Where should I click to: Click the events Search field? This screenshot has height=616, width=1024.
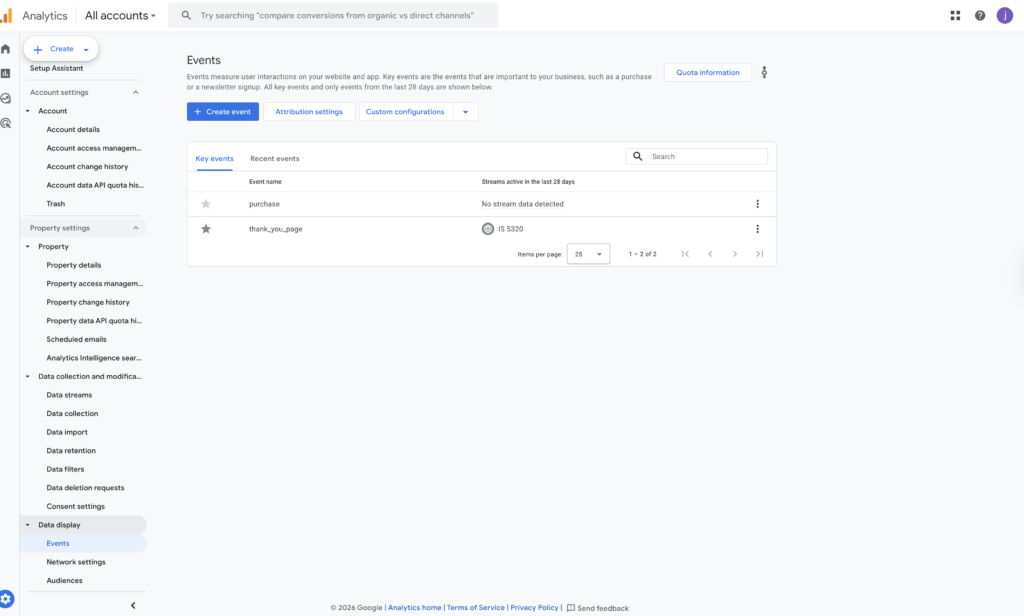[x=706, y=157]
